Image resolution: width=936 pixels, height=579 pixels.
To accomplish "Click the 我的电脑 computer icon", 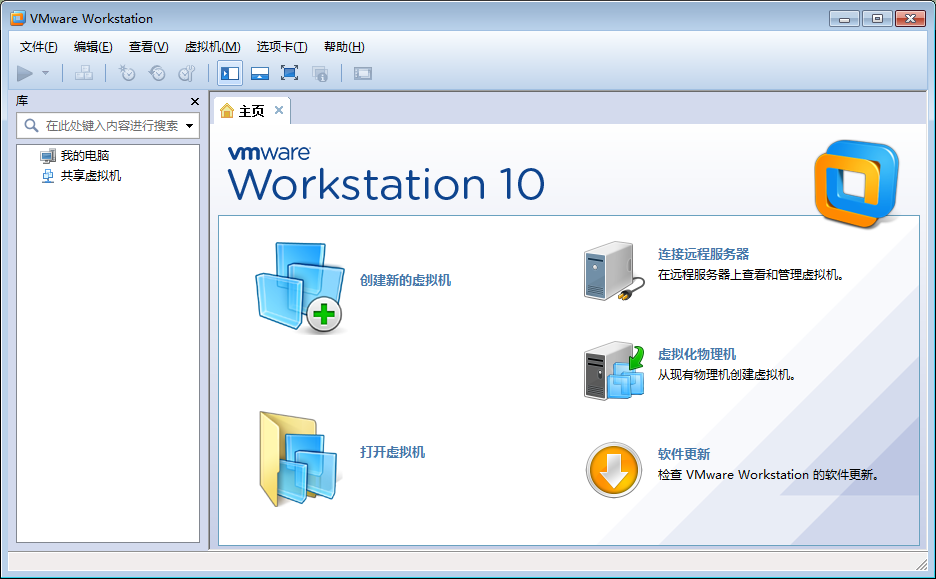I will point(48,156).
